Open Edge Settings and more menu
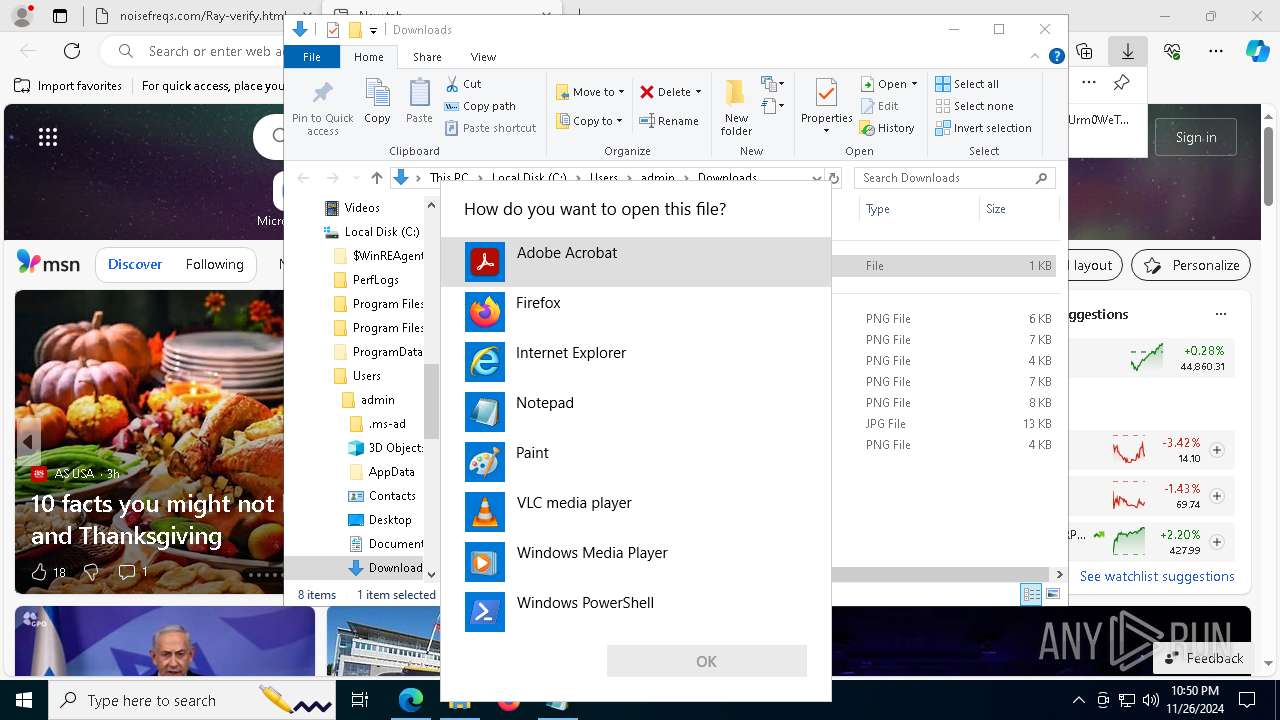The width and height of the screenshot is (1280, 720). [x=1216, y=51]
